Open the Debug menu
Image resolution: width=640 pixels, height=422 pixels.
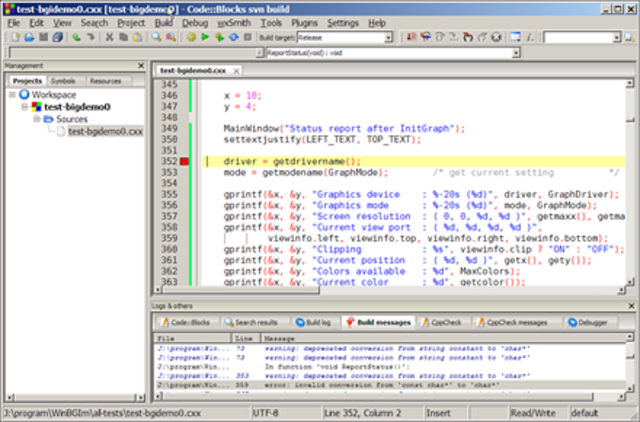click(195, 23)
